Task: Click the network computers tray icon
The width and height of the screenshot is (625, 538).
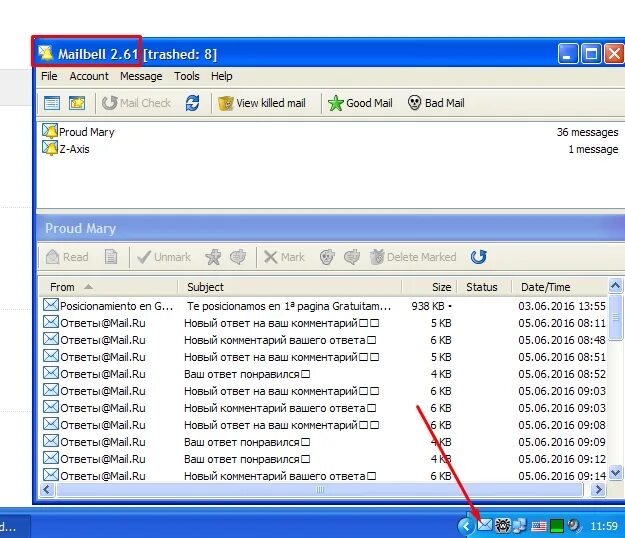Action: point(520,526)
